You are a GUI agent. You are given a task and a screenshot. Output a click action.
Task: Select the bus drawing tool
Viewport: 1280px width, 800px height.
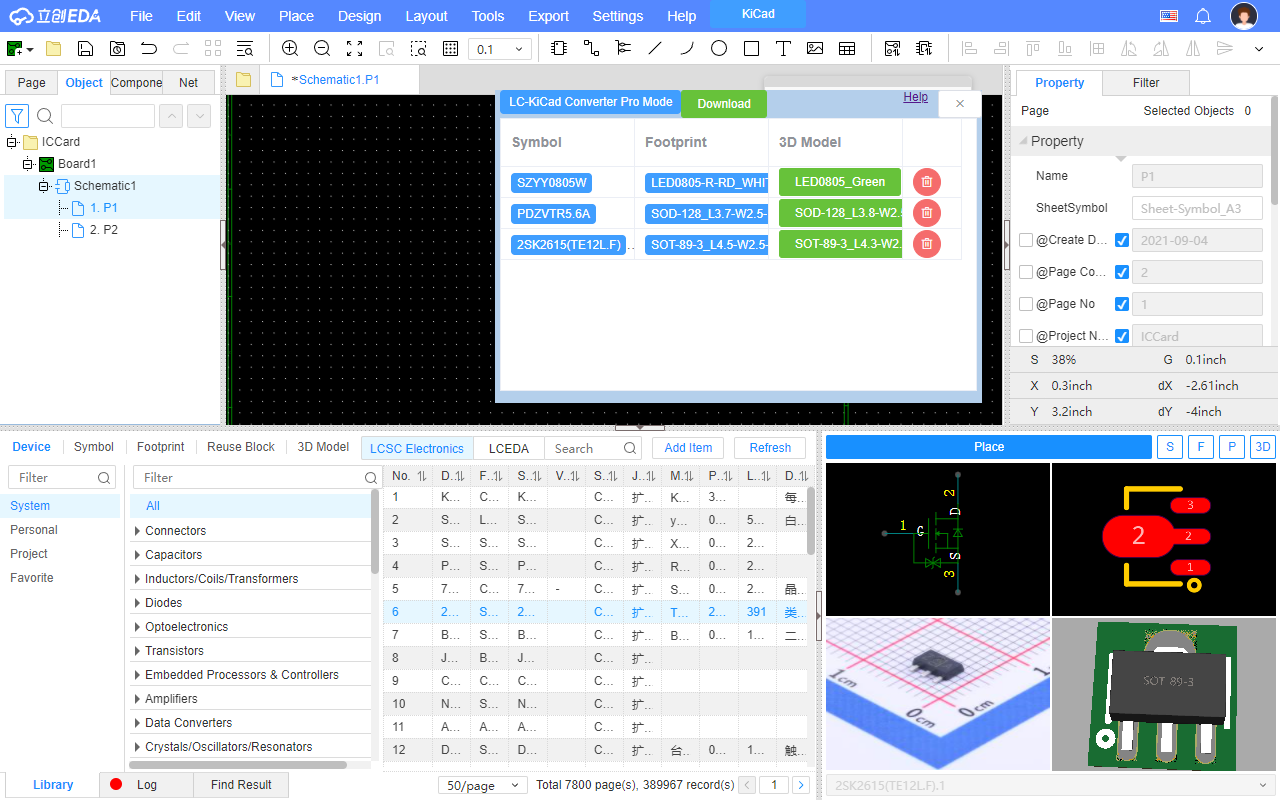623,48
